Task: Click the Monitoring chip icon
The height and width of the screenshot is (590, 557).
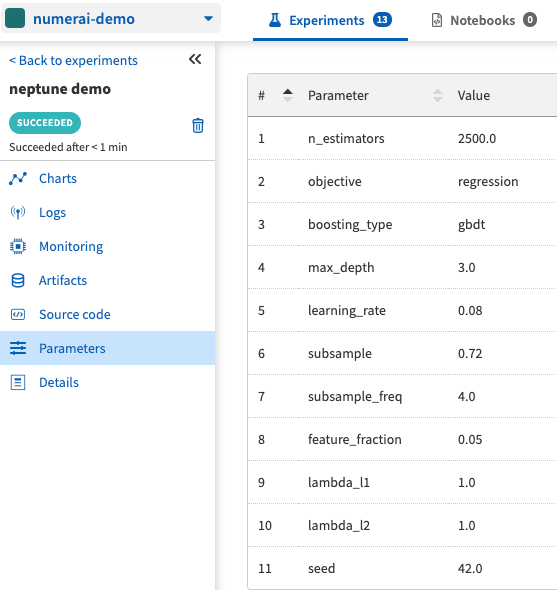Action: pyautogui.click(x=18, y=246)
